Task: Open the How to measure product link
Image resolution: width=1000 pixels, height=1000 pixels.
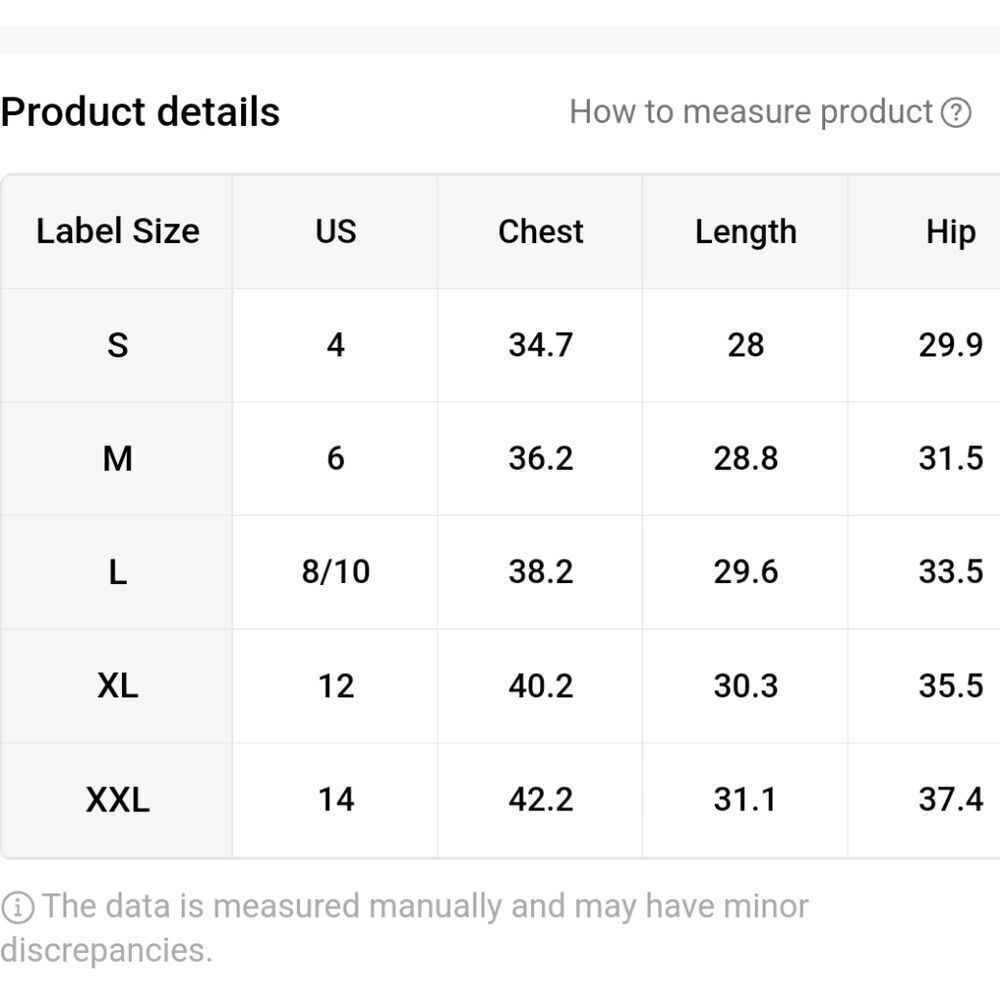Action: click(x=750, y=112)
